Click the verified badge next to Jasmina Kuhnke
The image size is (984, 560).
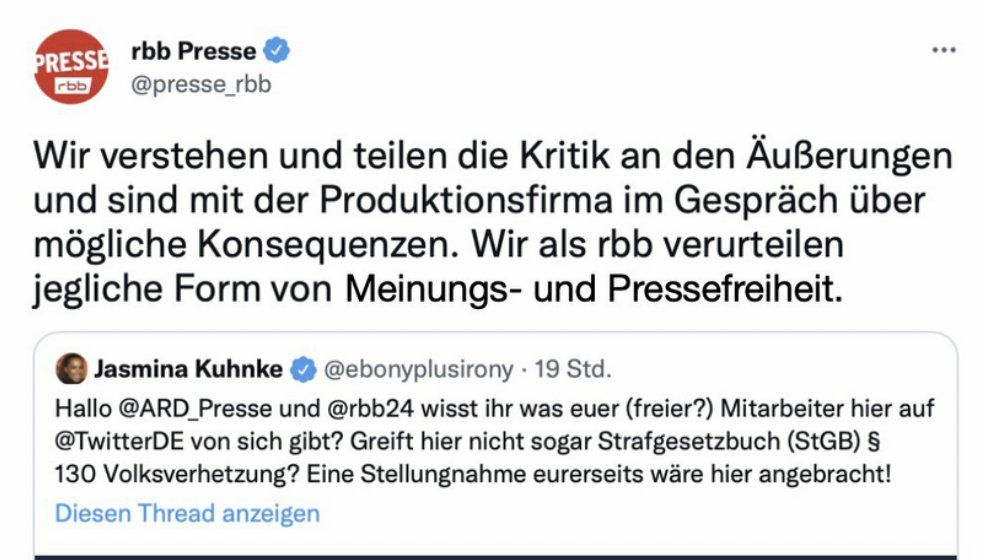tap(302, 370)
